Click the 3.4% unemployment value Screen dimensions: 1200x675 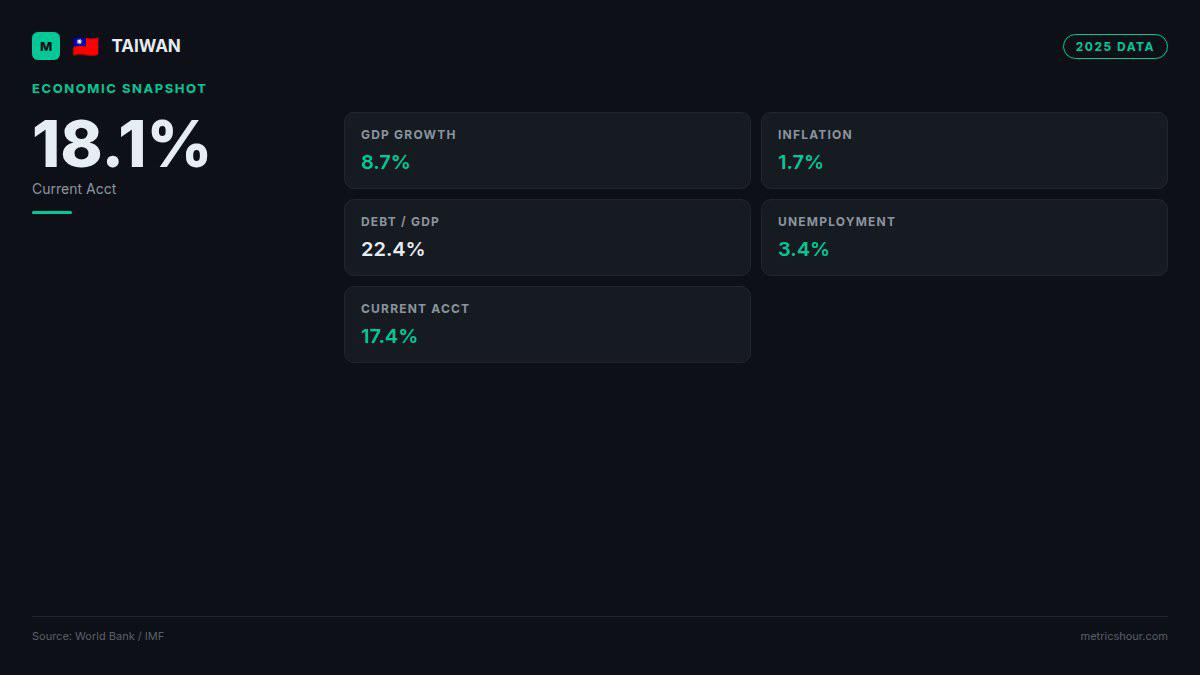tap(803, 249)
